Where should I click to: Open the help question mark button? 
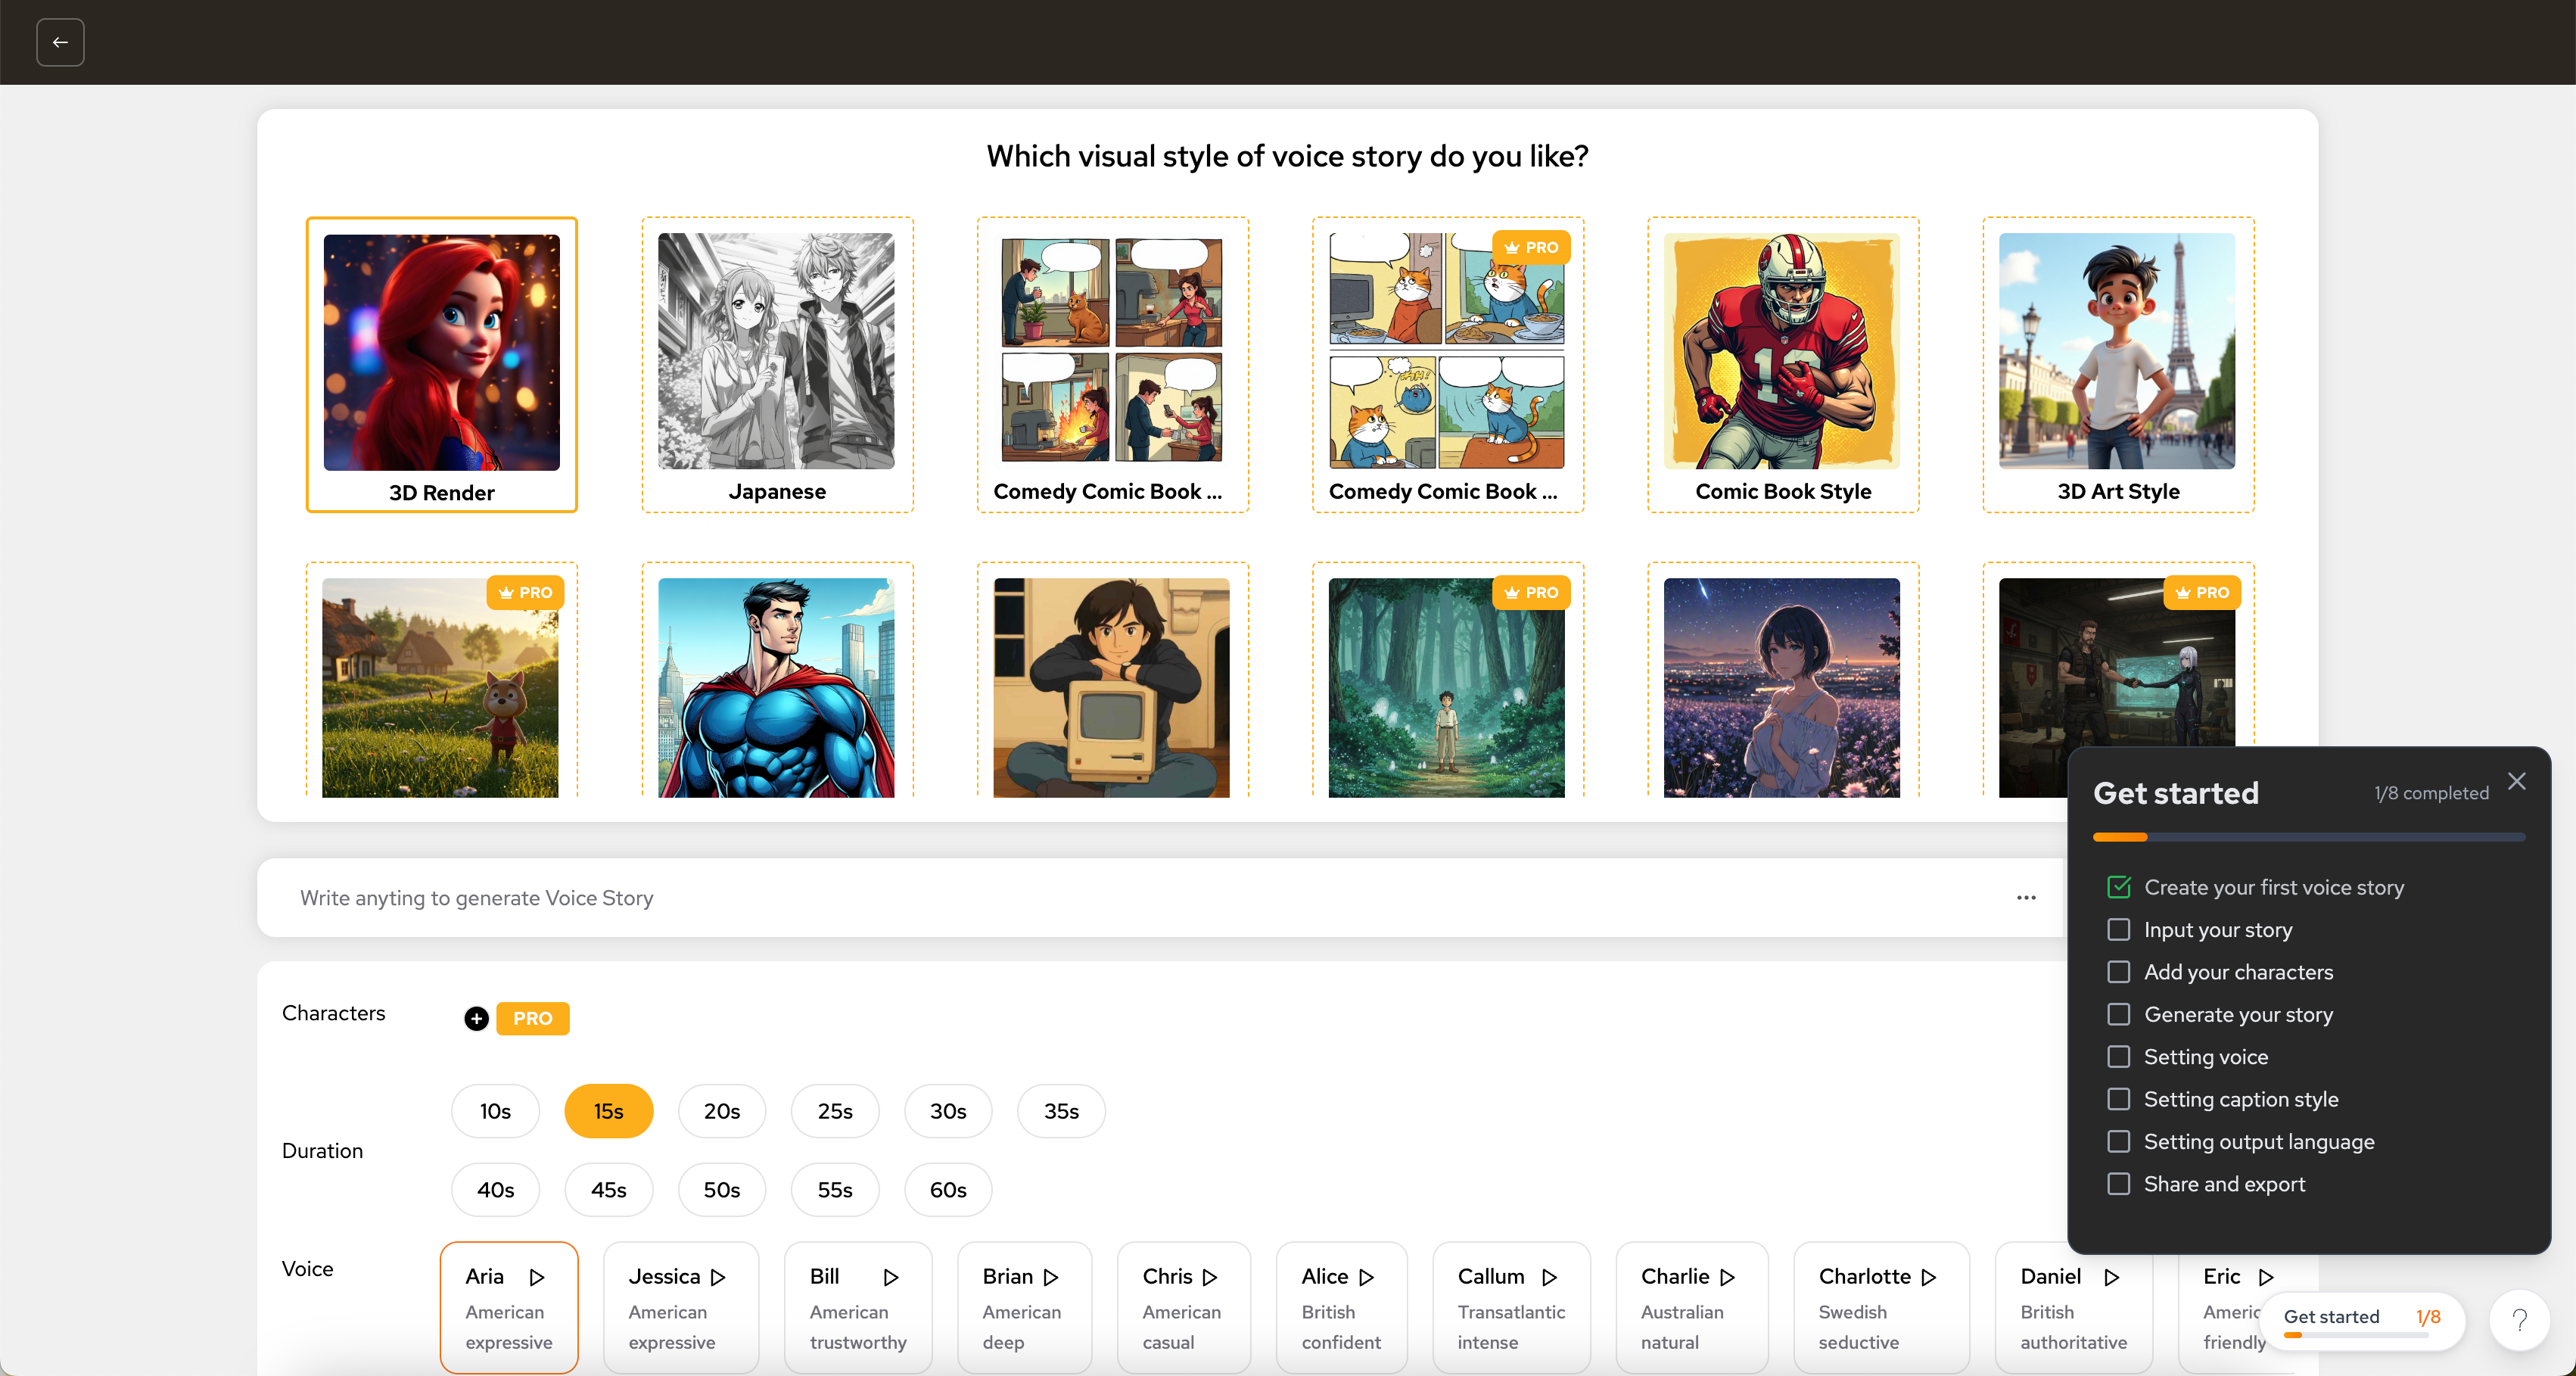point(2519,1320)
